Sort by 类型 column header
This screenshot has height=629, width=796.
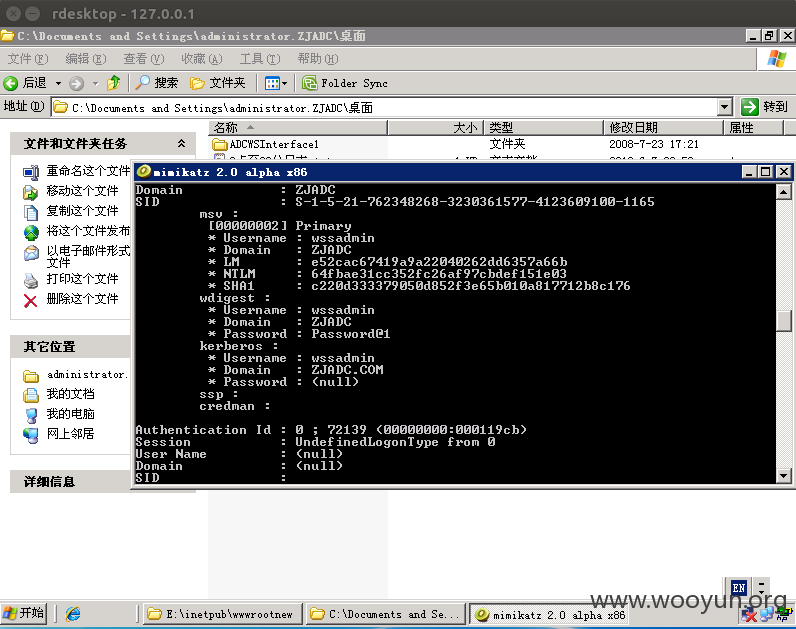click(x=543, y=127)
